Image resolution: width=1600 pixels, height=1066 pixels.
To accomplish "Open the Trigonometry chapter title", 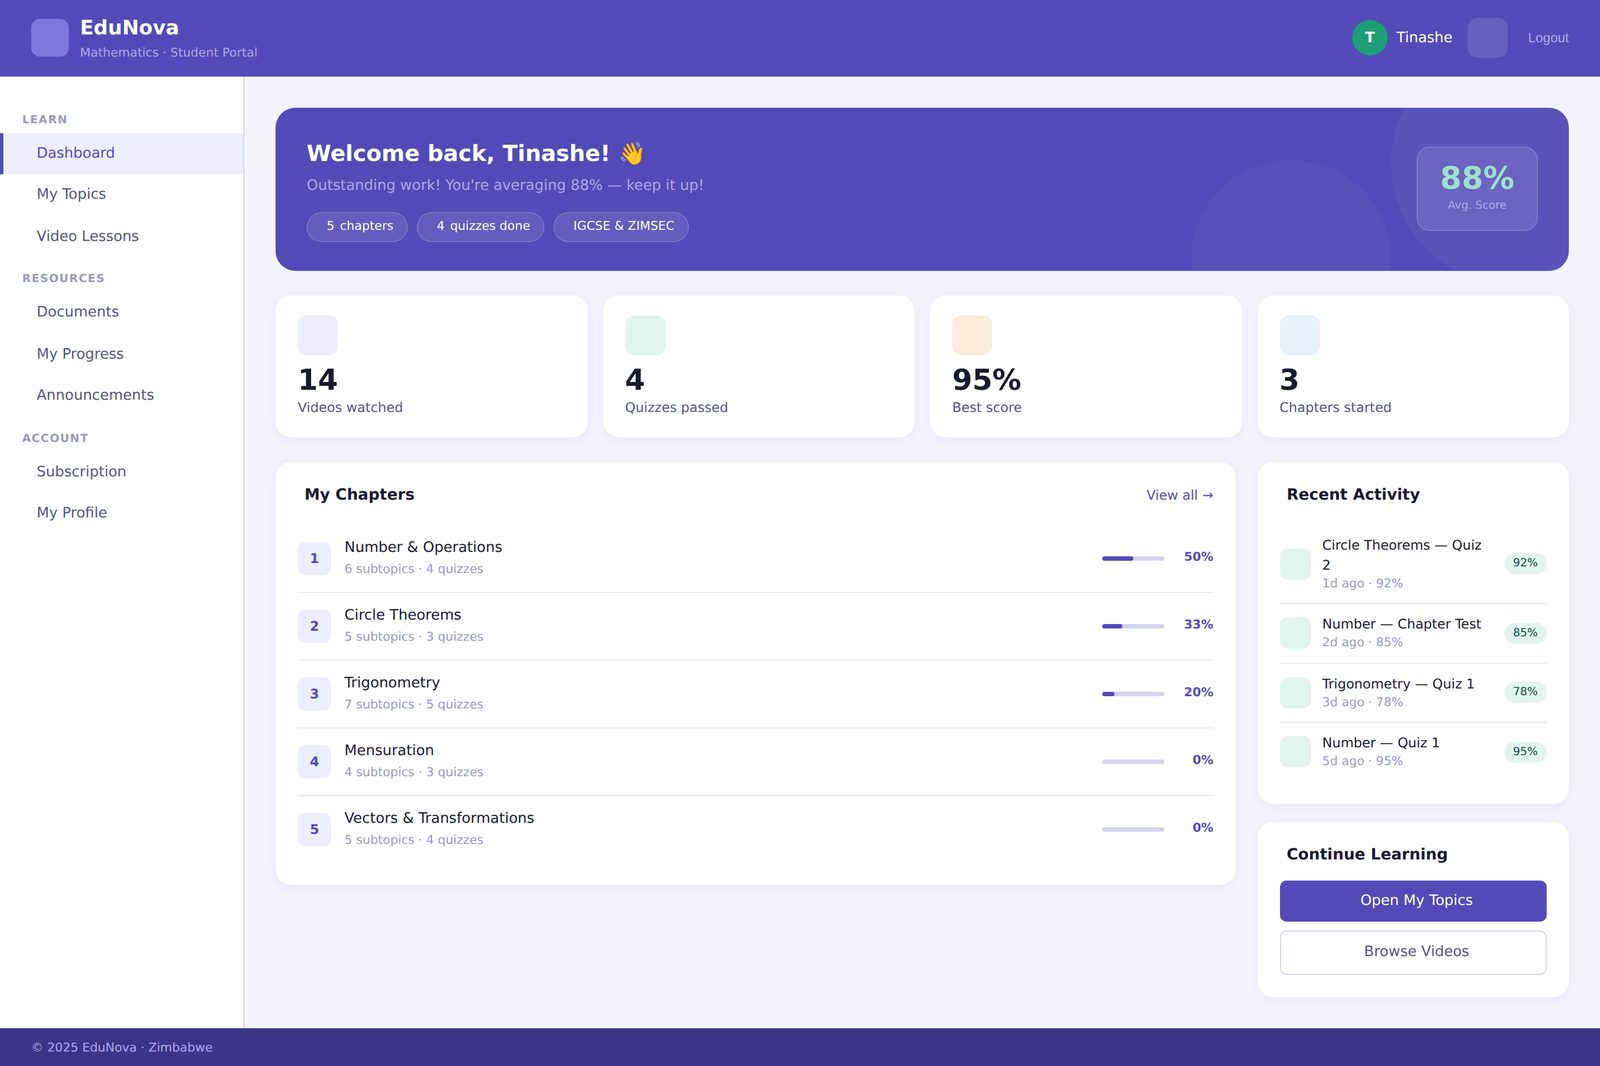I will [x=392, y=683].
